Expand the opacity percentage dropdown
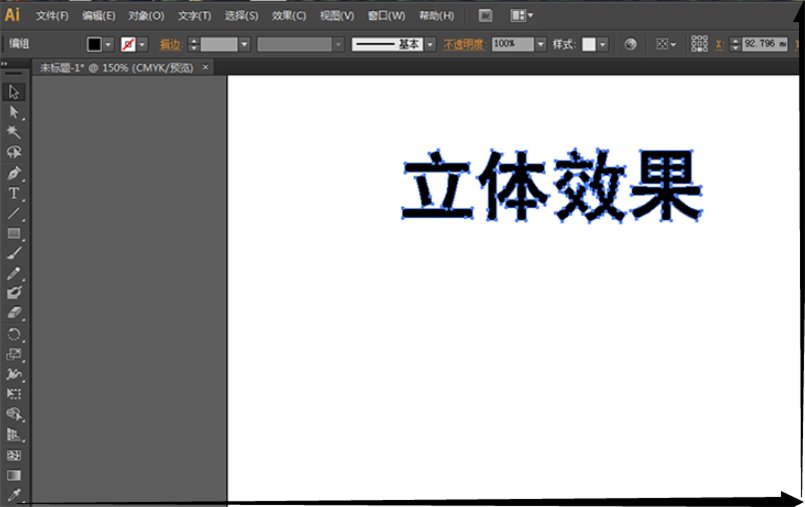This screenshot has height=507, width=805. (x=540, y=45)
